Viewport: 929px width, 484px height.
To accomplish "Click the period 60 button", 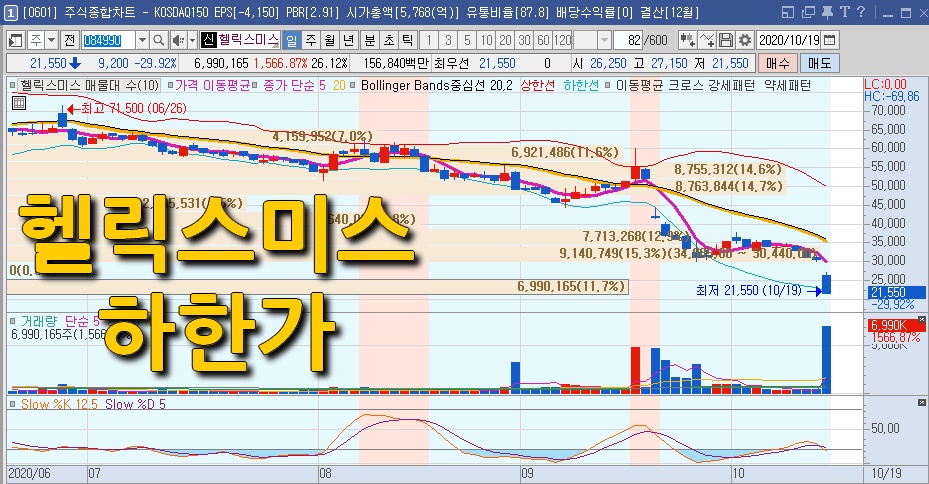I will [x=543, y=40].
